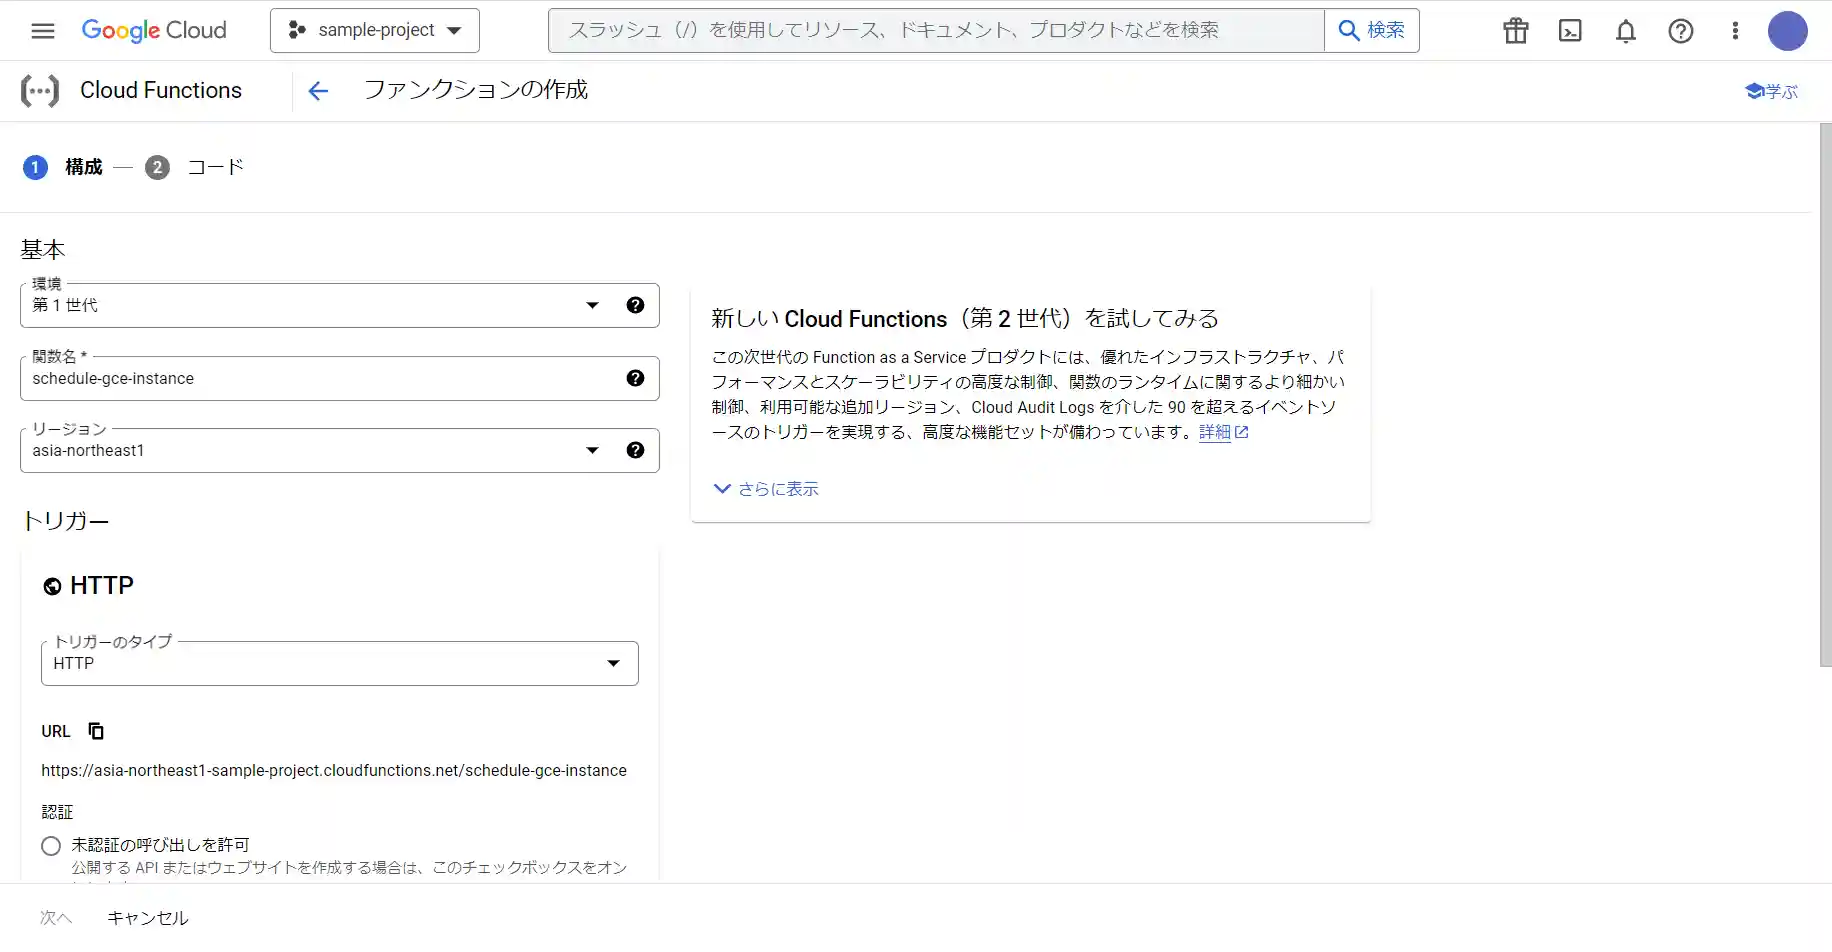Show help for the 環境 field
The image size is (1832, 952).
click(x=635, y=305)
